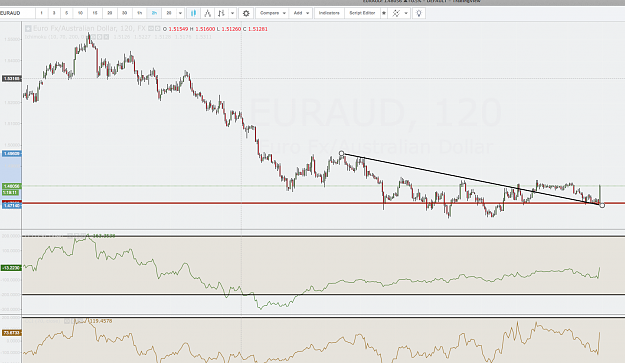Click the Add button
This screenshot has width=625, height=363.
[x=298, y=13]
